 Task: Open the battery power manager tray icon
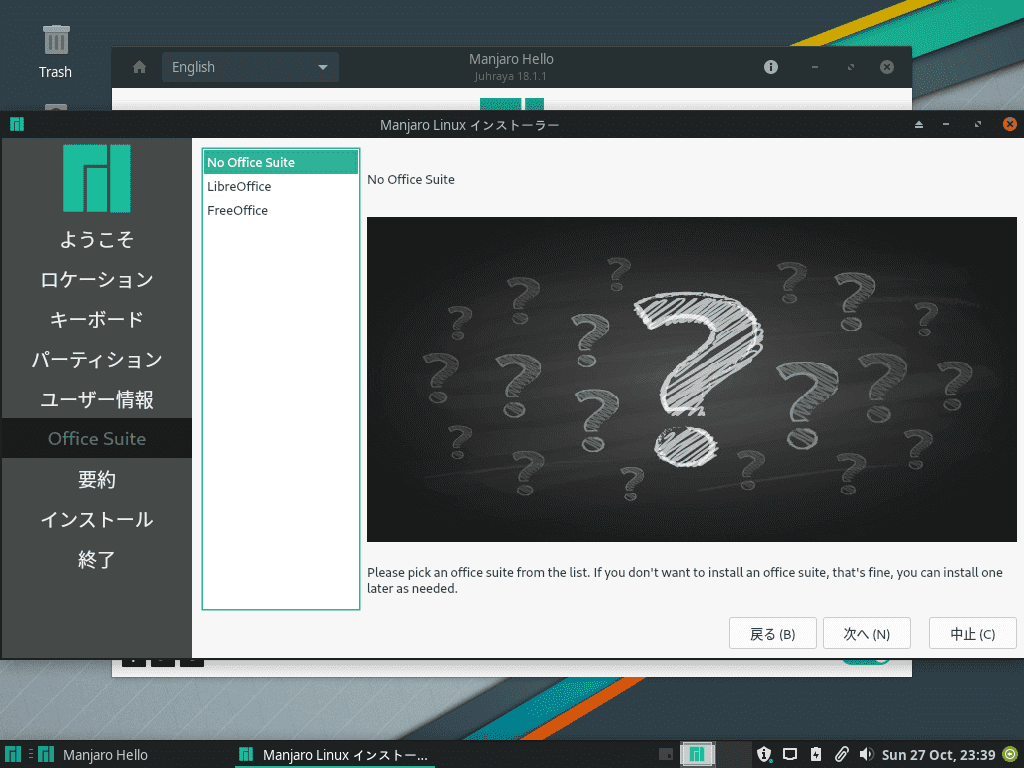click(815, 755)
